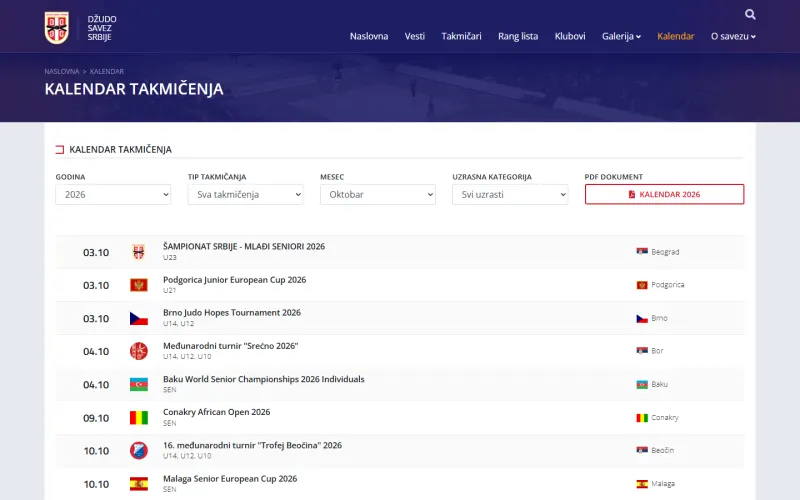Click Serbia crest icon in Šampionat Srbije row
800x500 pixels.
[139, 252]
